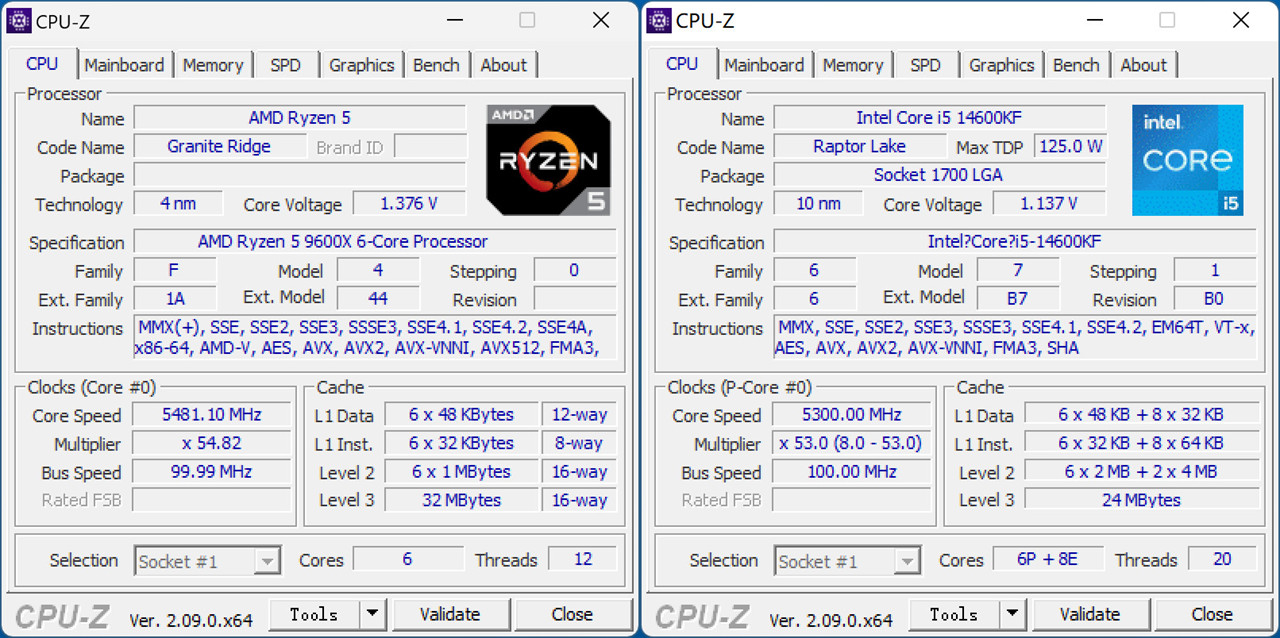Open Socket #1 selection dropdown in left window
1280x638 pixels.
(x=207, y=561)
